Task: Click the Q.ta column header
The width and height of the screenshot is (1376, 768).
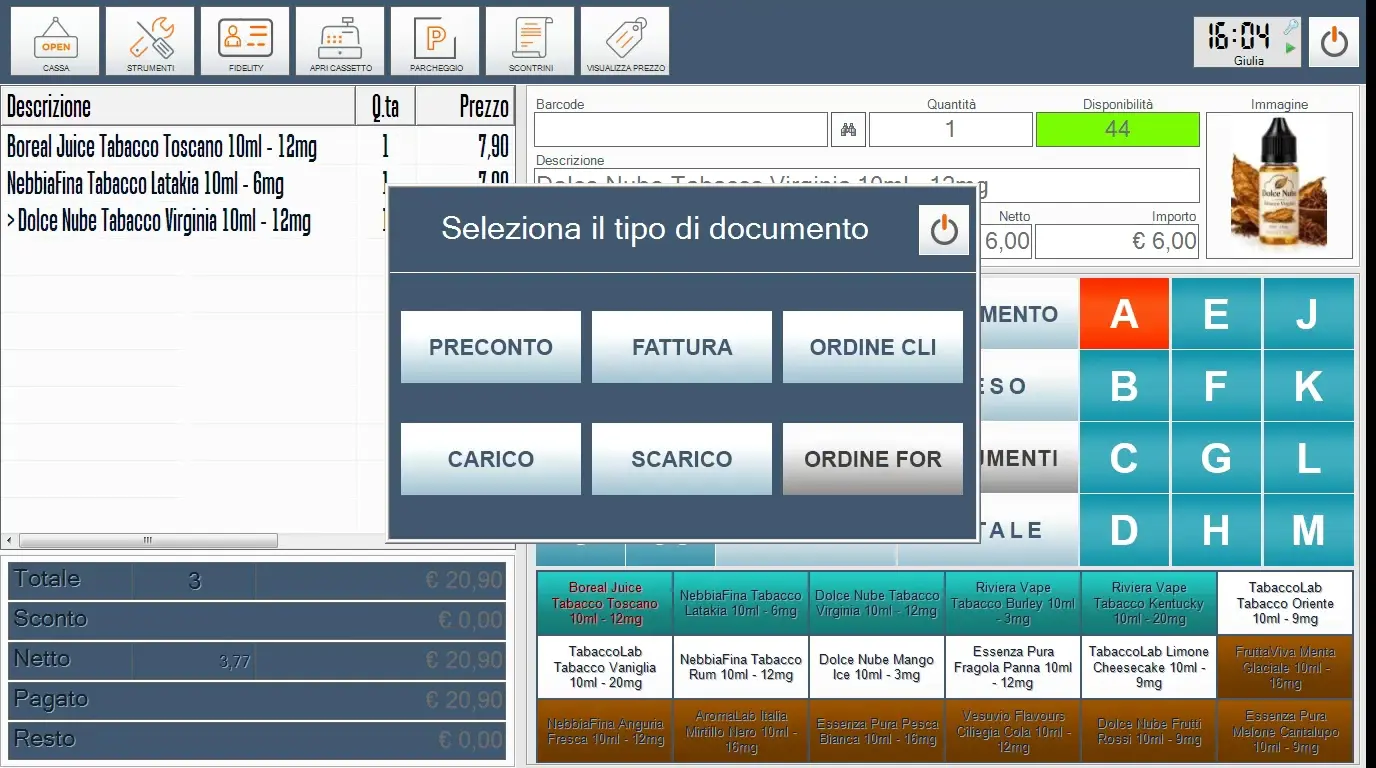Action: click(x=385, y=106)
